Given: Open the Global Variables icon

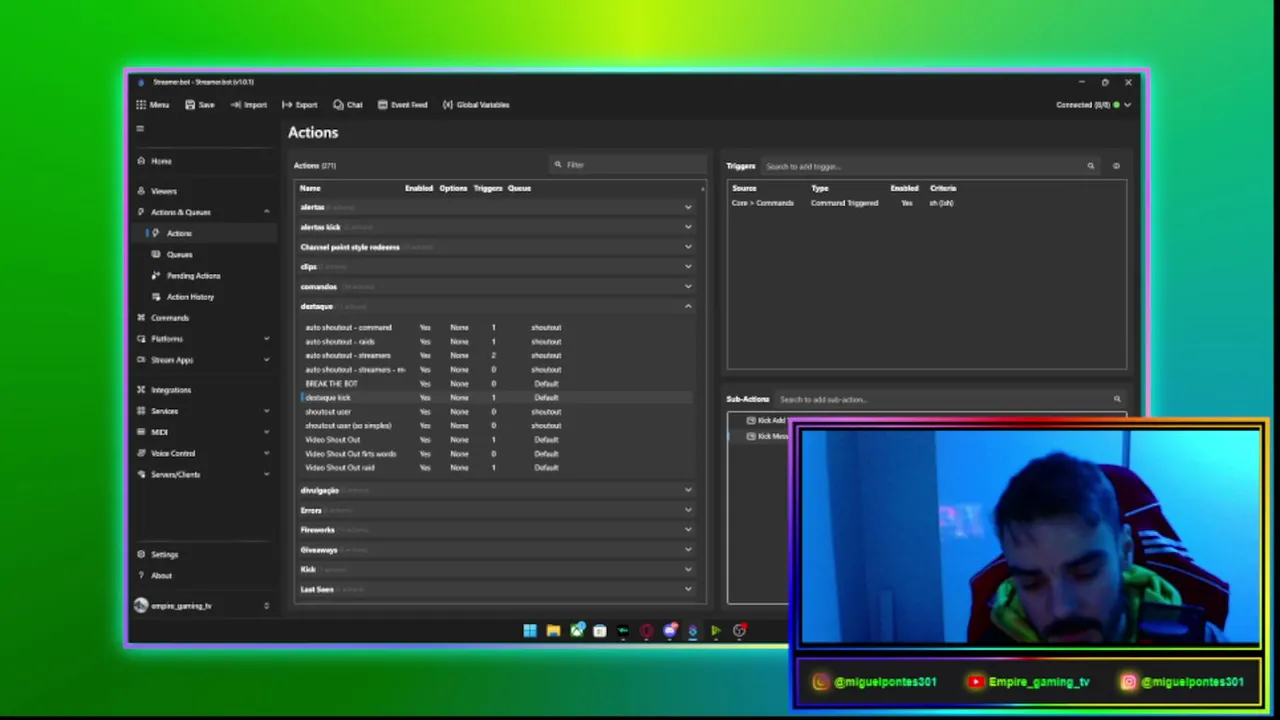Looking at the screenshot, I should pyautogui.click(x=447, y=105).
